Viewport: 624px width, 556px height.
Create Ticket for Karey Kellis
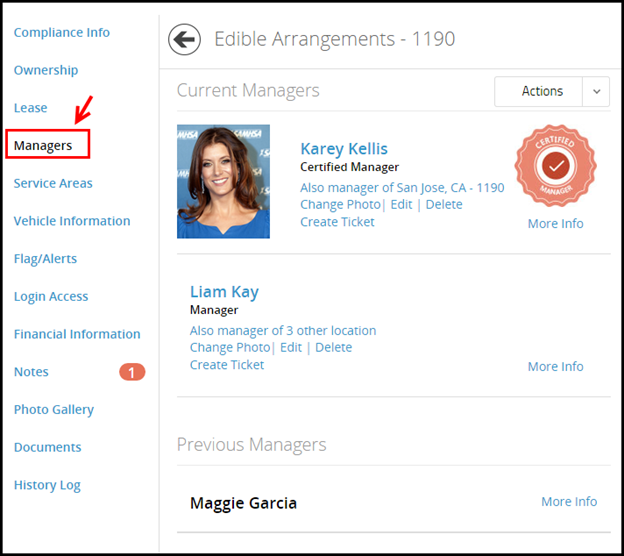(x=337, y=222)
